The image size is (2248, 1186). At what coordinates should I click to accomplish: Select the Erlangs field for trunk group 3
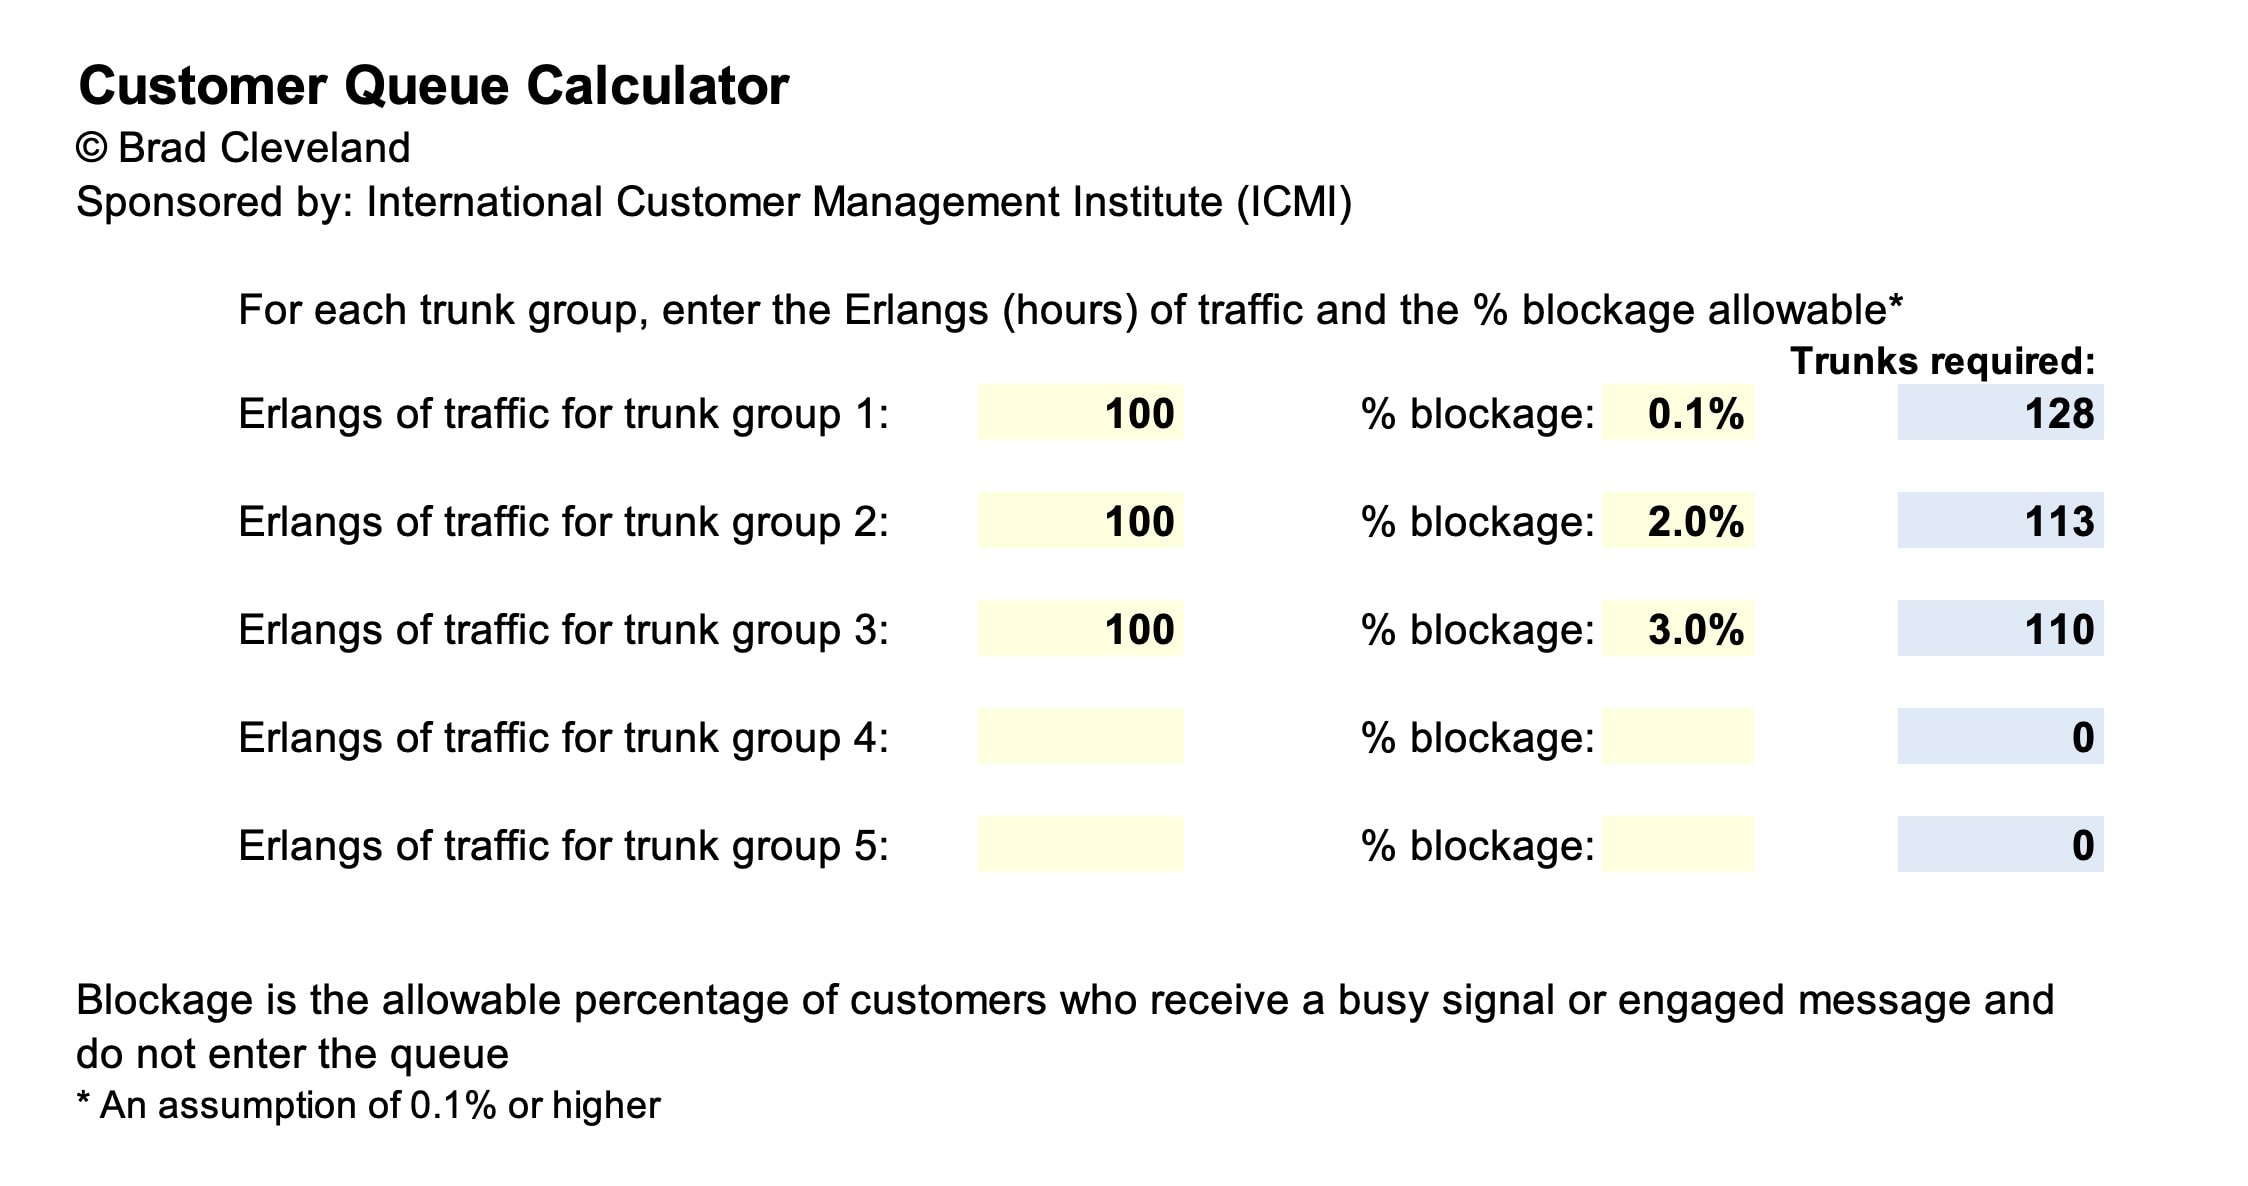pos(1080,628)
